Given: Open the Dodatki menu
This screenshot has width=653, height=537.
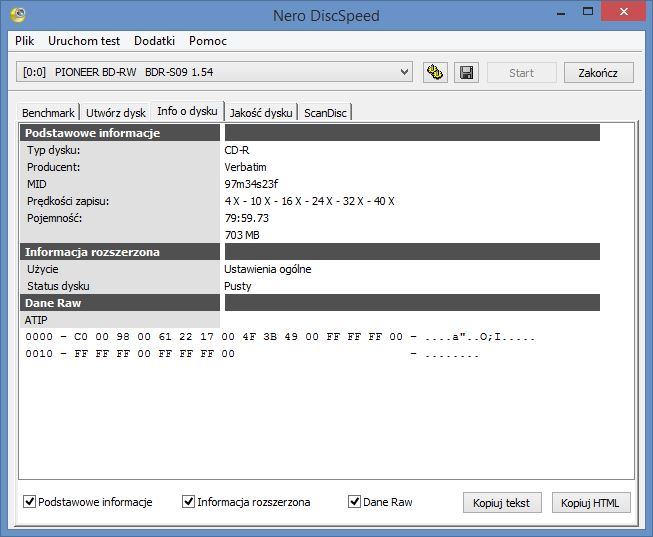Looking at the screenshot, I should 154,41.
